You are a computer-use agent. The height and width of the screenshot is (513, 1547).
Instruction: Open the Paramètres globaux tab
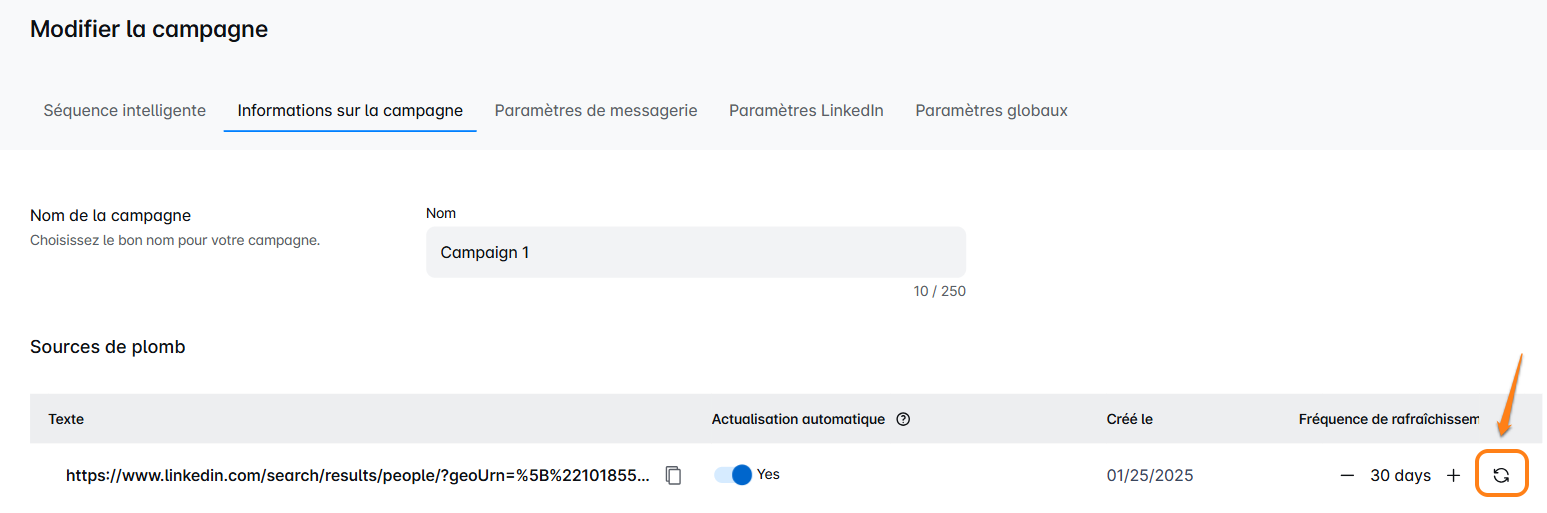(x=991, y=111)
